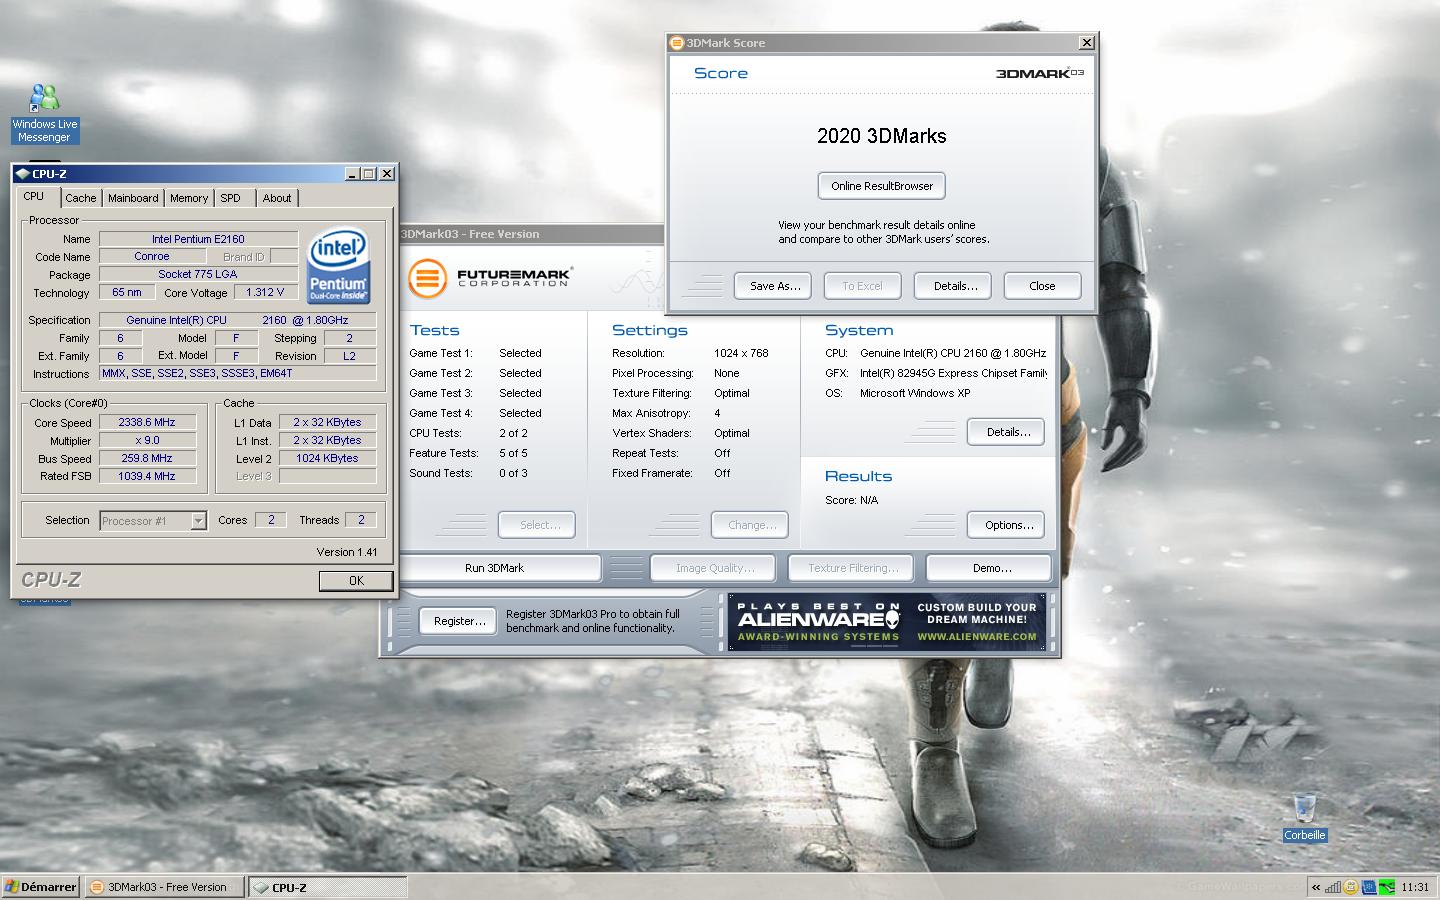The image size is (1440, 900).
Task: Click the Rated FSB value 1039.4 MHz
Action: [147, 476]
